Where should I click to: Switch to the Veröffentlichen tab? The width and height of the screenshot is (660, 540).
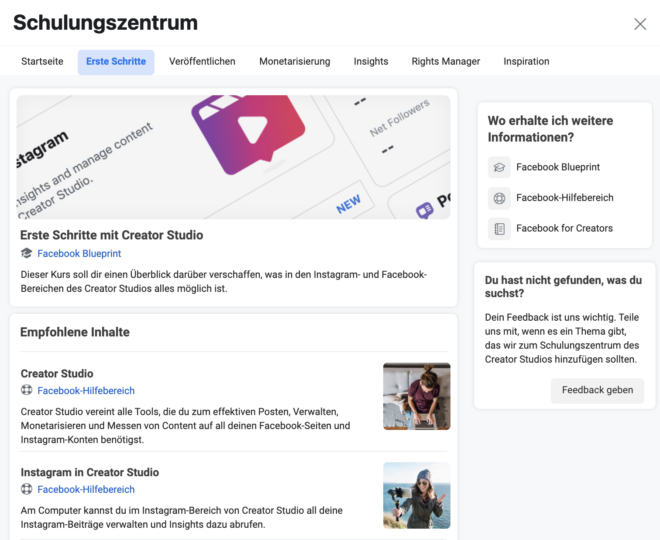click(x=202, y=61)
